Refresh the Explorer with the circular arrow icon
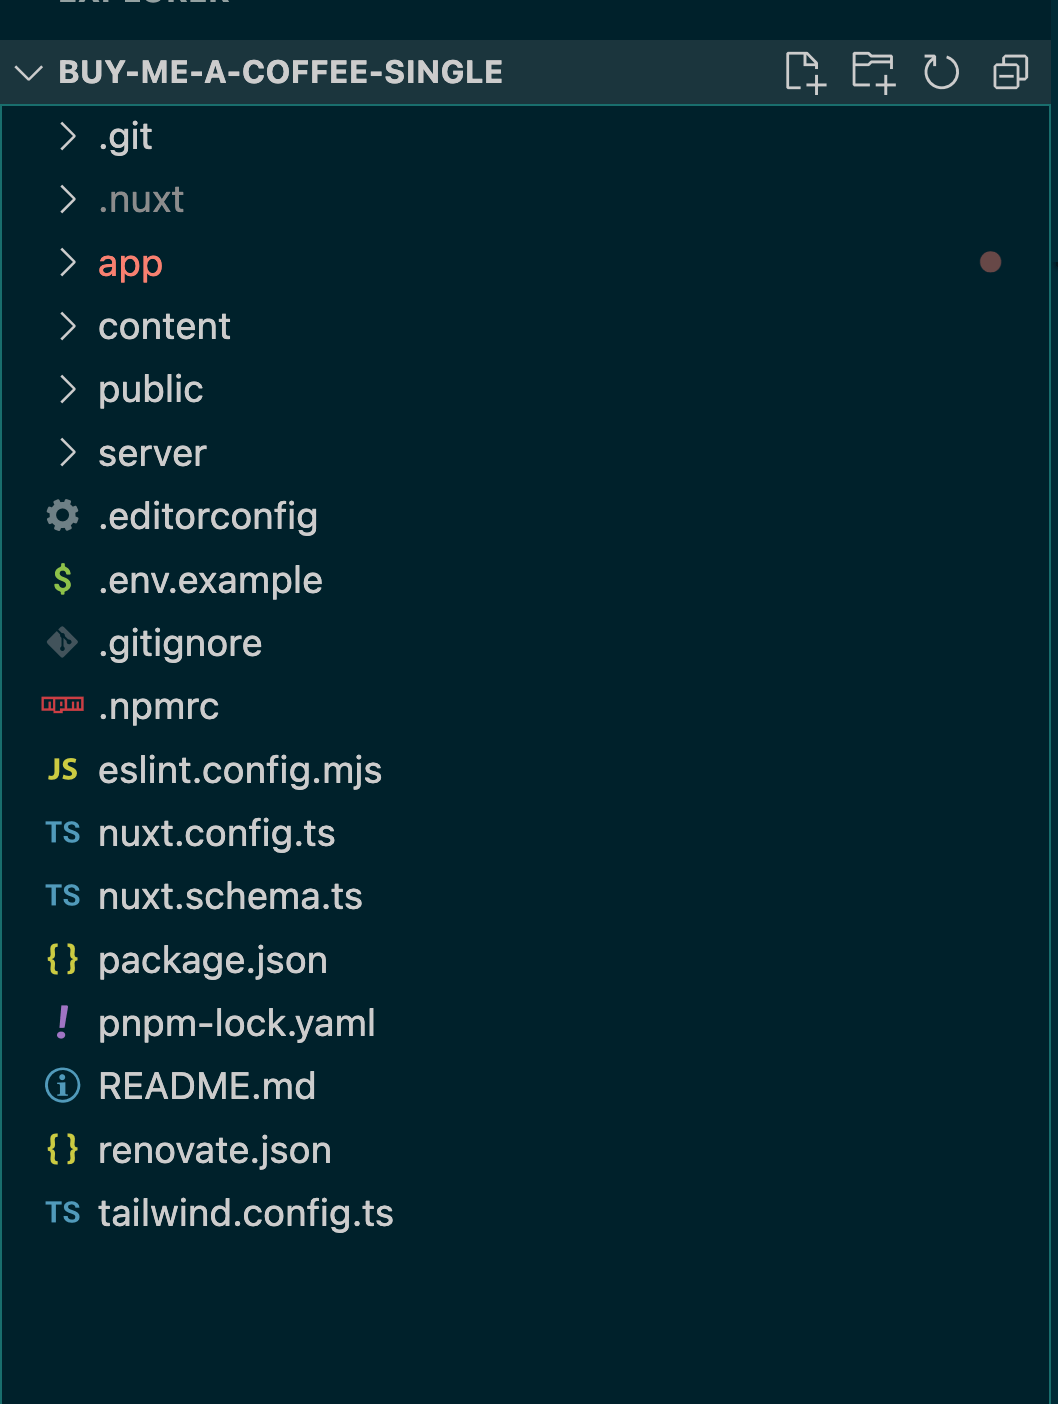1058x1404 pixels. pyautogui.click(x=941, y=72)
